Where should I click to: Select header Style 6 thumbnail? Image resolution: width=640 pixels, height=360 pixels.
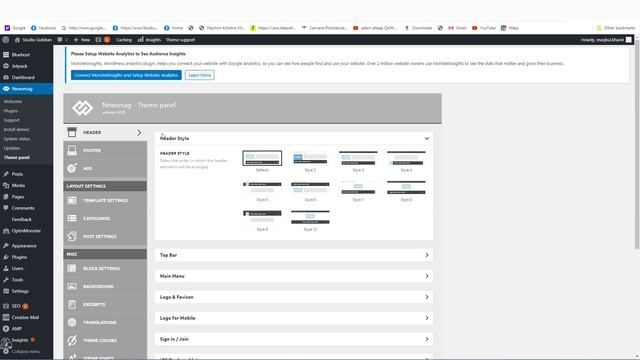(310, 188)
